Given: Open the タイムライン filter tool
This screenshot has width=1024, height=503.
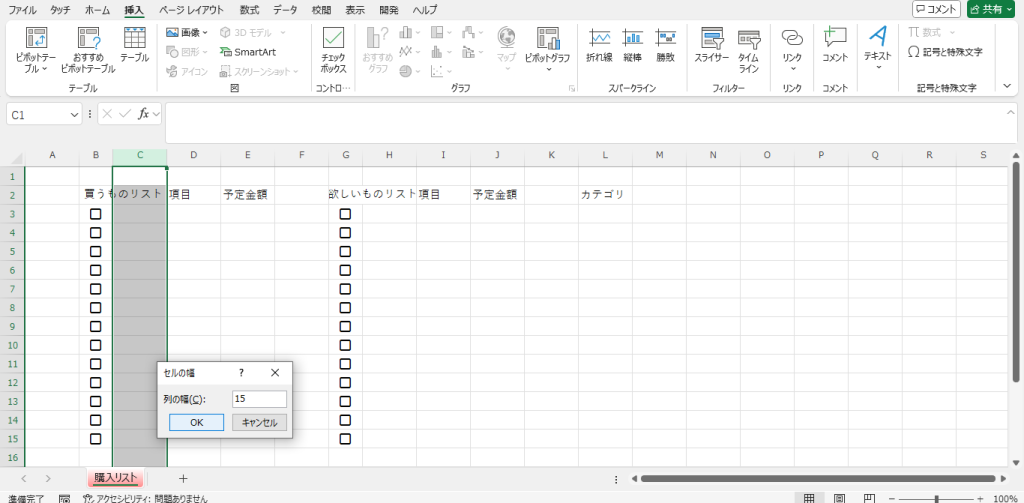Looking at the screenshot, I should (x=748, y=40).
